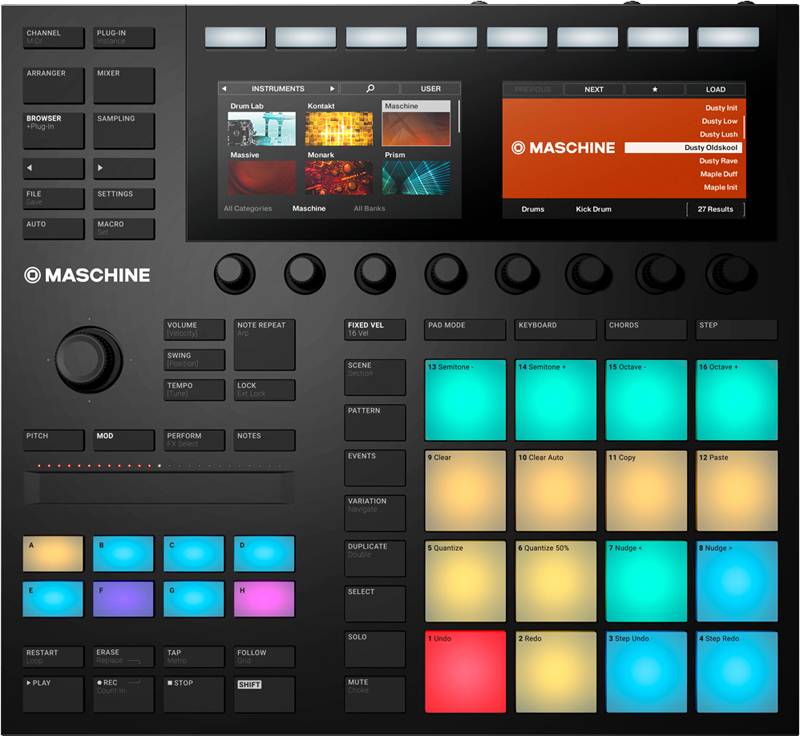Viewport: 800px width, 736px height.
Task: Open the ARRANGER view
Action: (x=54, y=86)
